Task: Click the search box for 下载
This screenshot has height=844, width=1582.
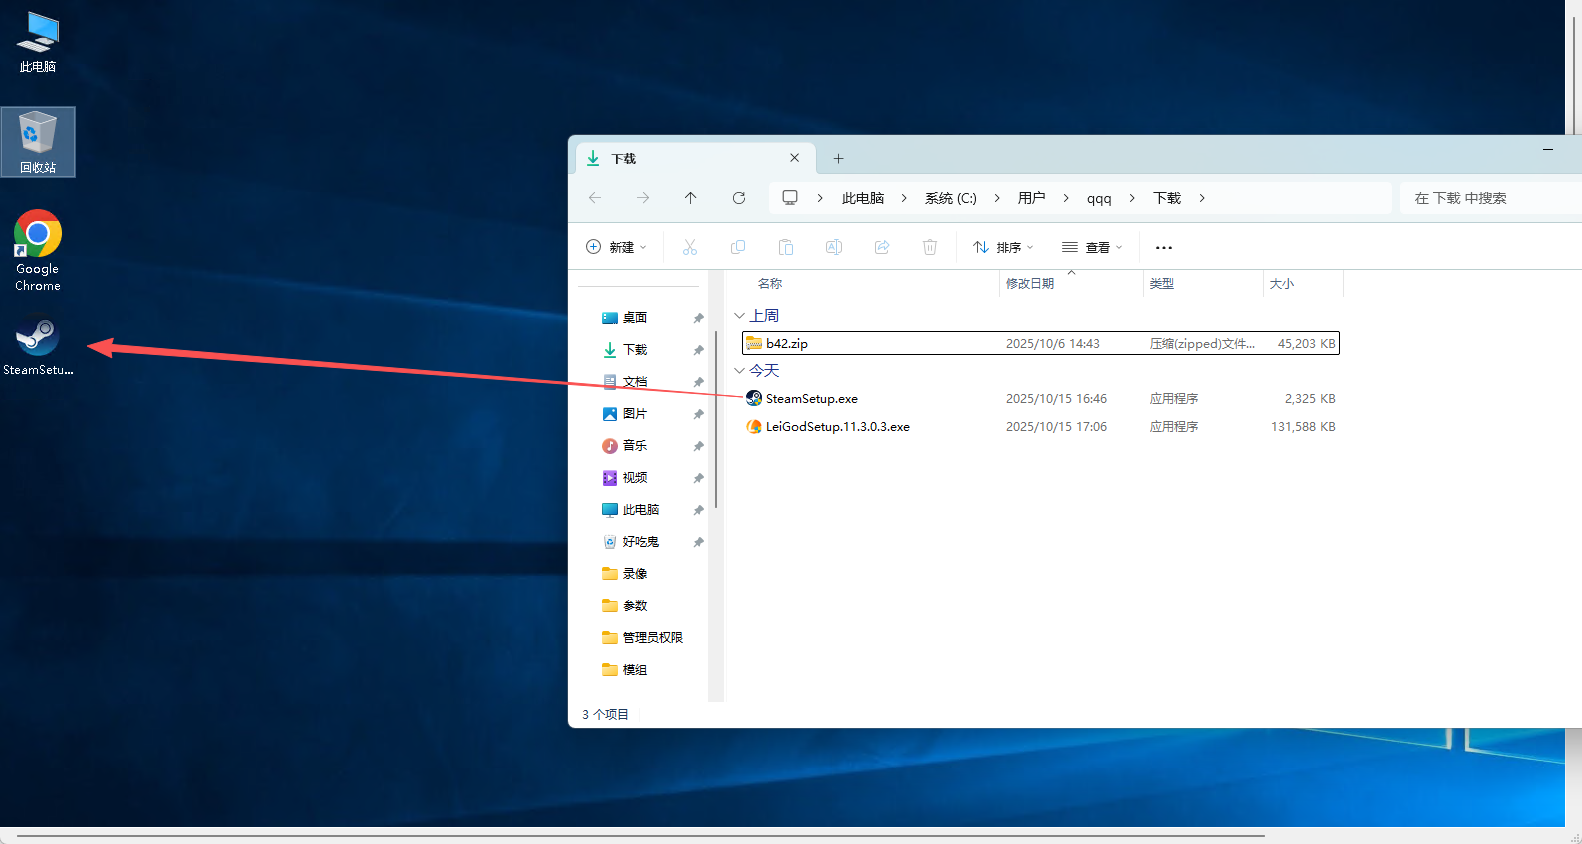Action: (x=1490, y=198)
